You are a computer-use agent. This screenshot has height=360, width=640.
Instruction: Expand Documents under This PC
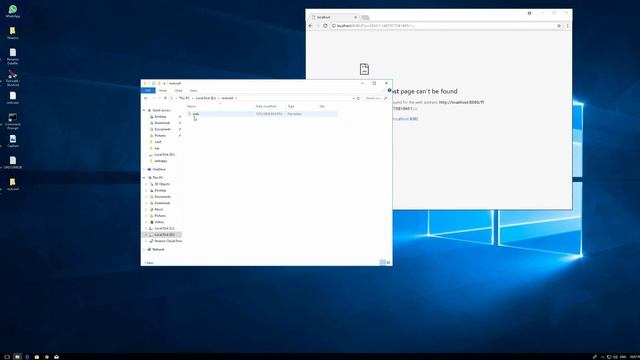tap(147, 197)
